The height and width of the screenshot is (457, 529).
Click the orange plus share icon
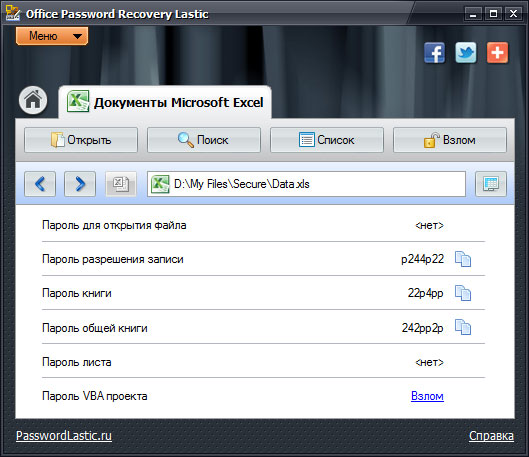[497, 53]
